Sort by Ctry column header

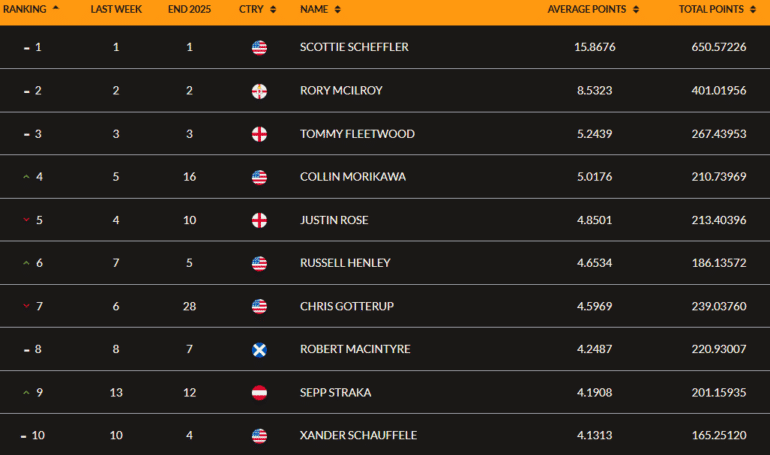pyautogui.click(x=255, y=9)
